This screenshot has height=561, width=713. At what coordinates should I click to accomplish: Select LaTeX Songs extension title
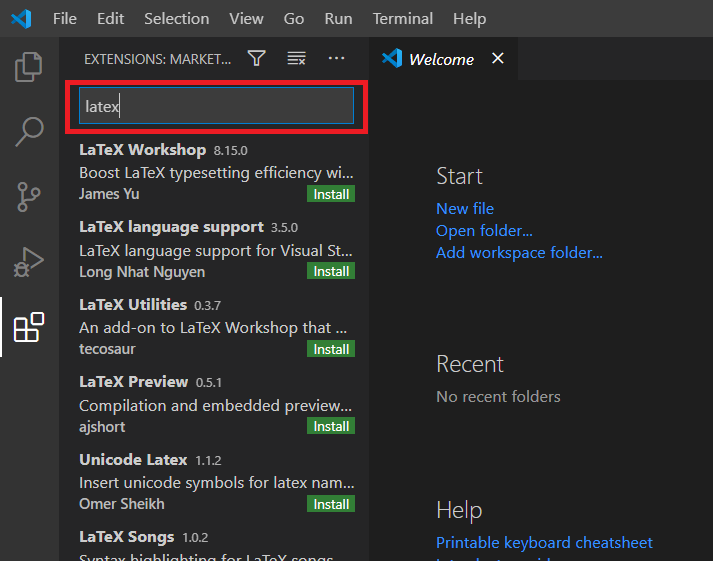pos(126,537)
